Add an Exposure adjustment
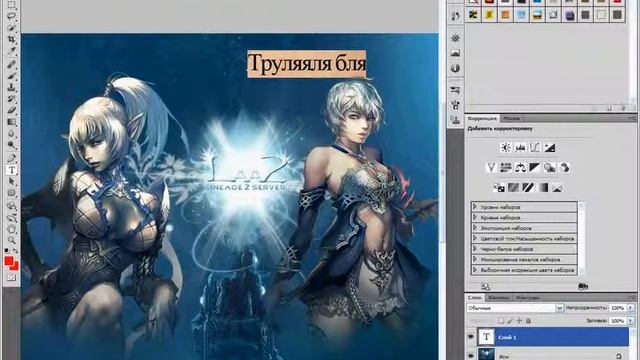The height and width of the screenshot is (360, 640). pos(550,148)
